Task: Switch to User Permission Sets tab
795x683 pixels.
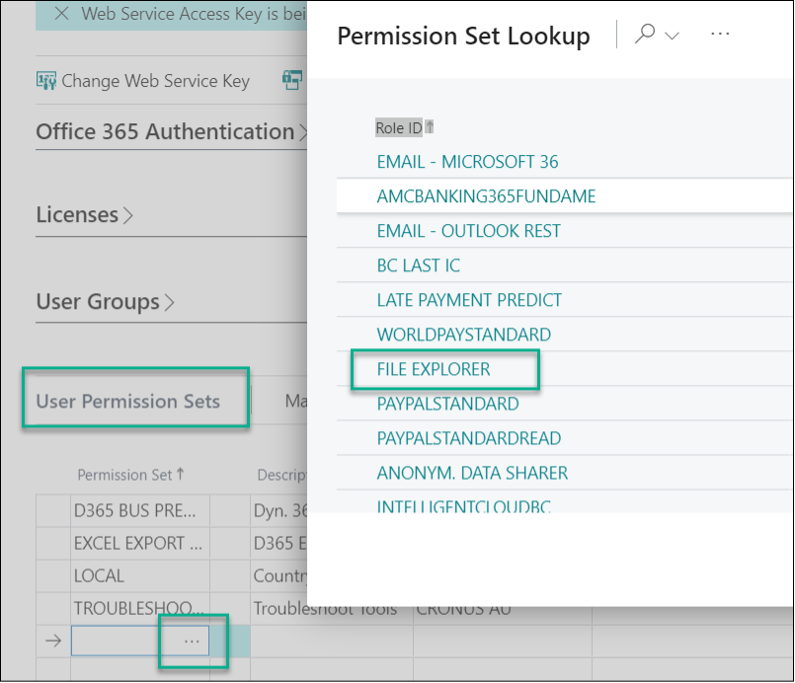Action: click(x=128, y=402)
